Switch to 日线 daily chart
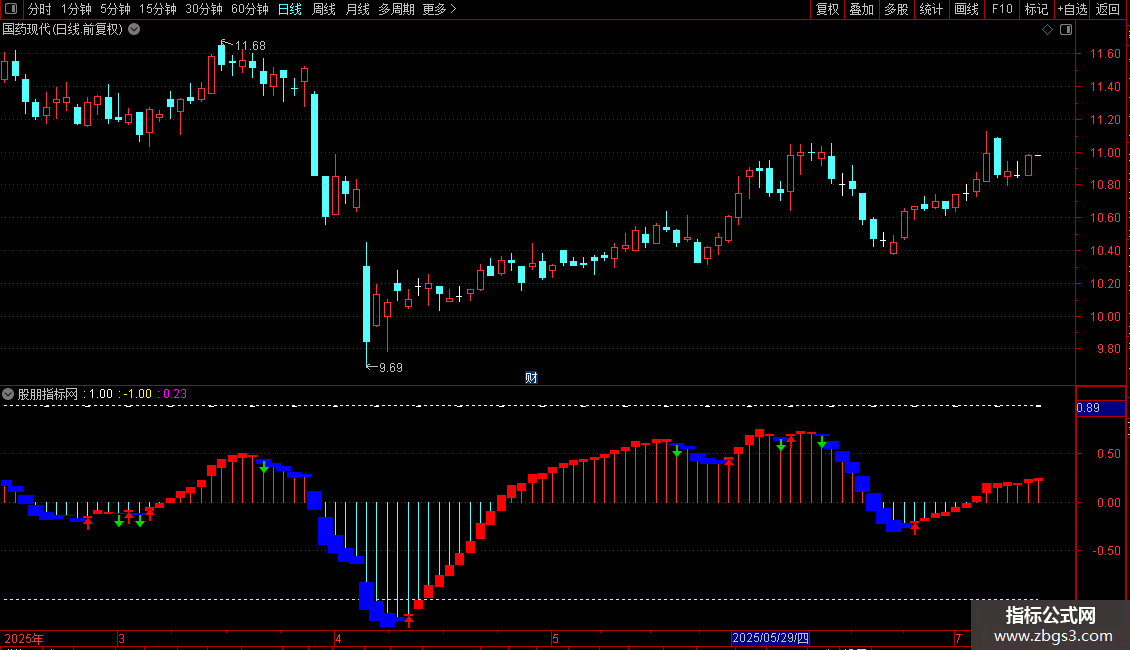Image resolution: width=1130 pixels, height=650 pixels. (x=290, y=9)
